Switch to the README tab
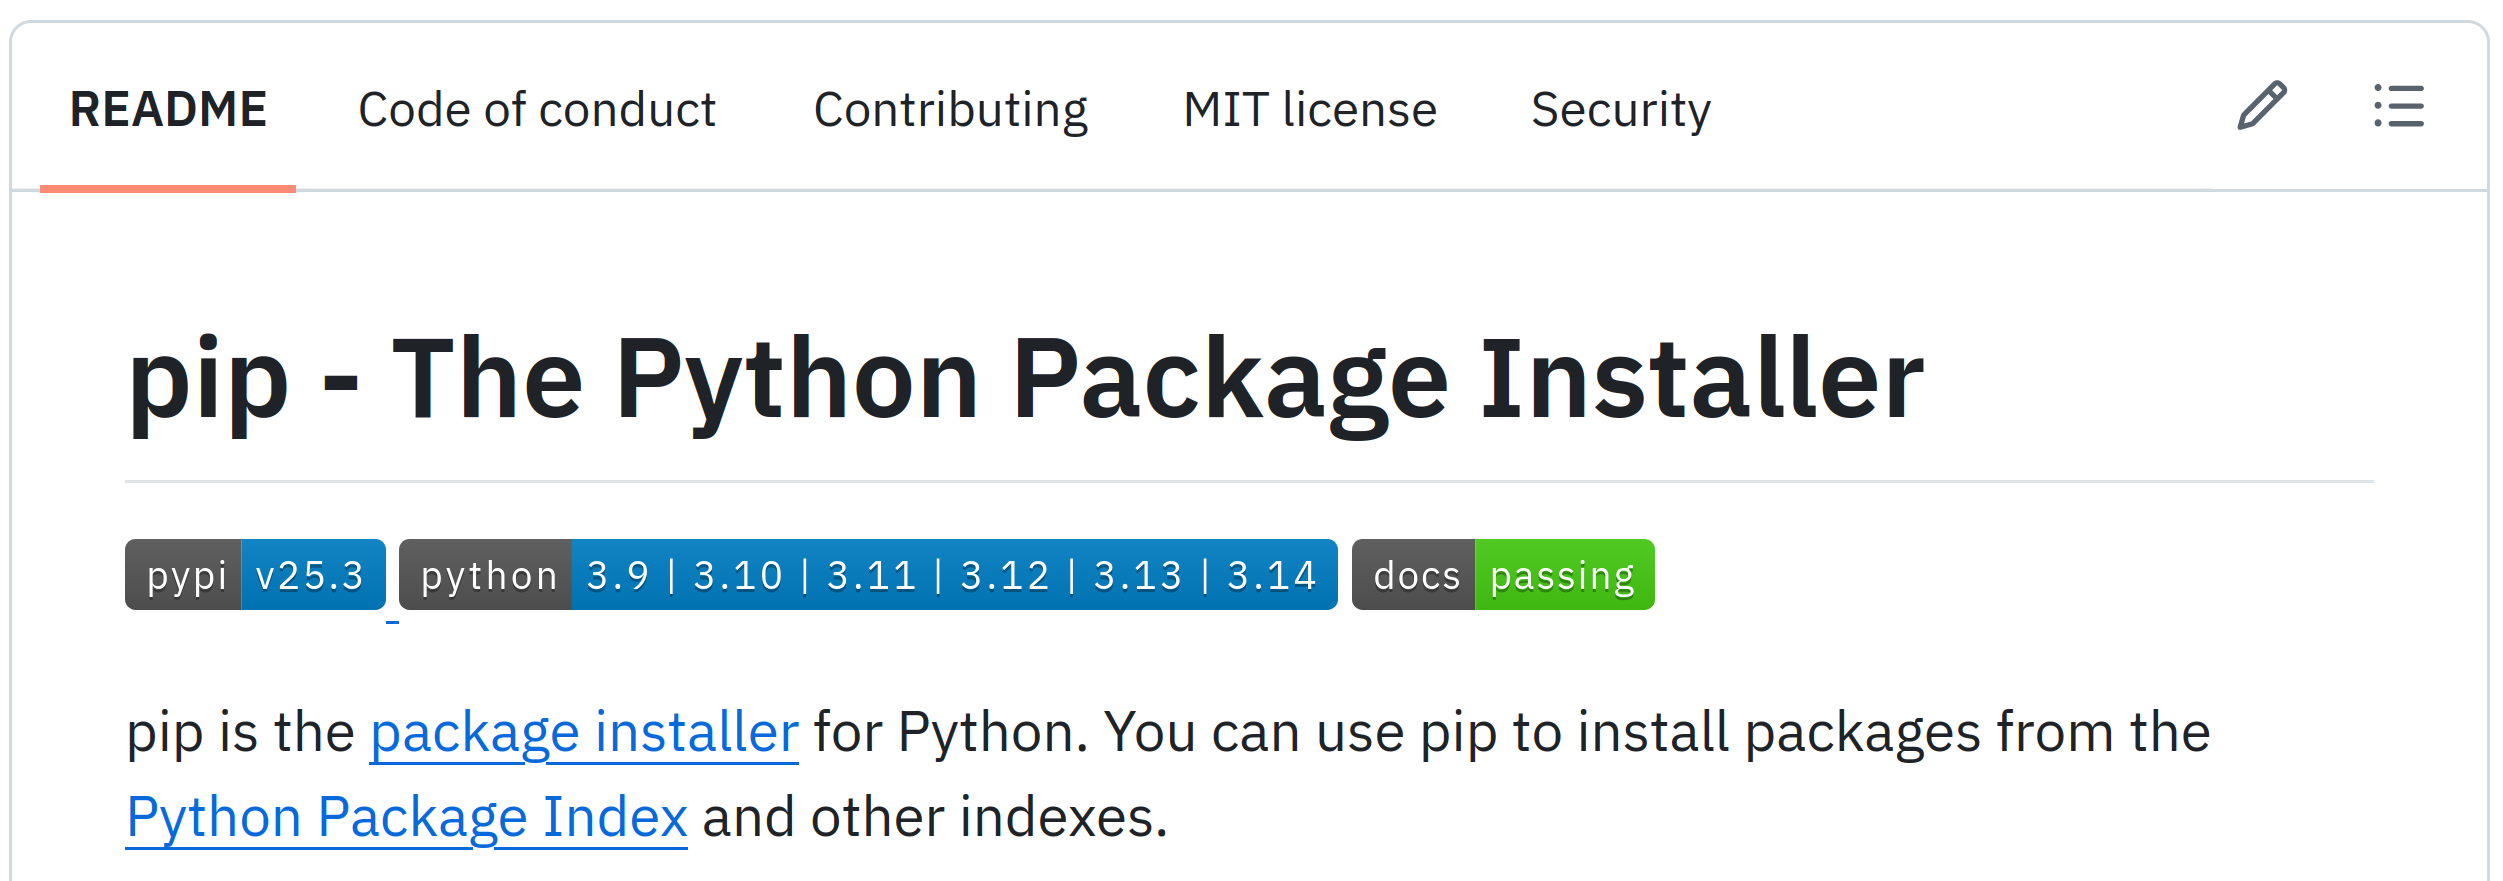The width and height of the screenshot is (2503, 881). tap(168, 109)
